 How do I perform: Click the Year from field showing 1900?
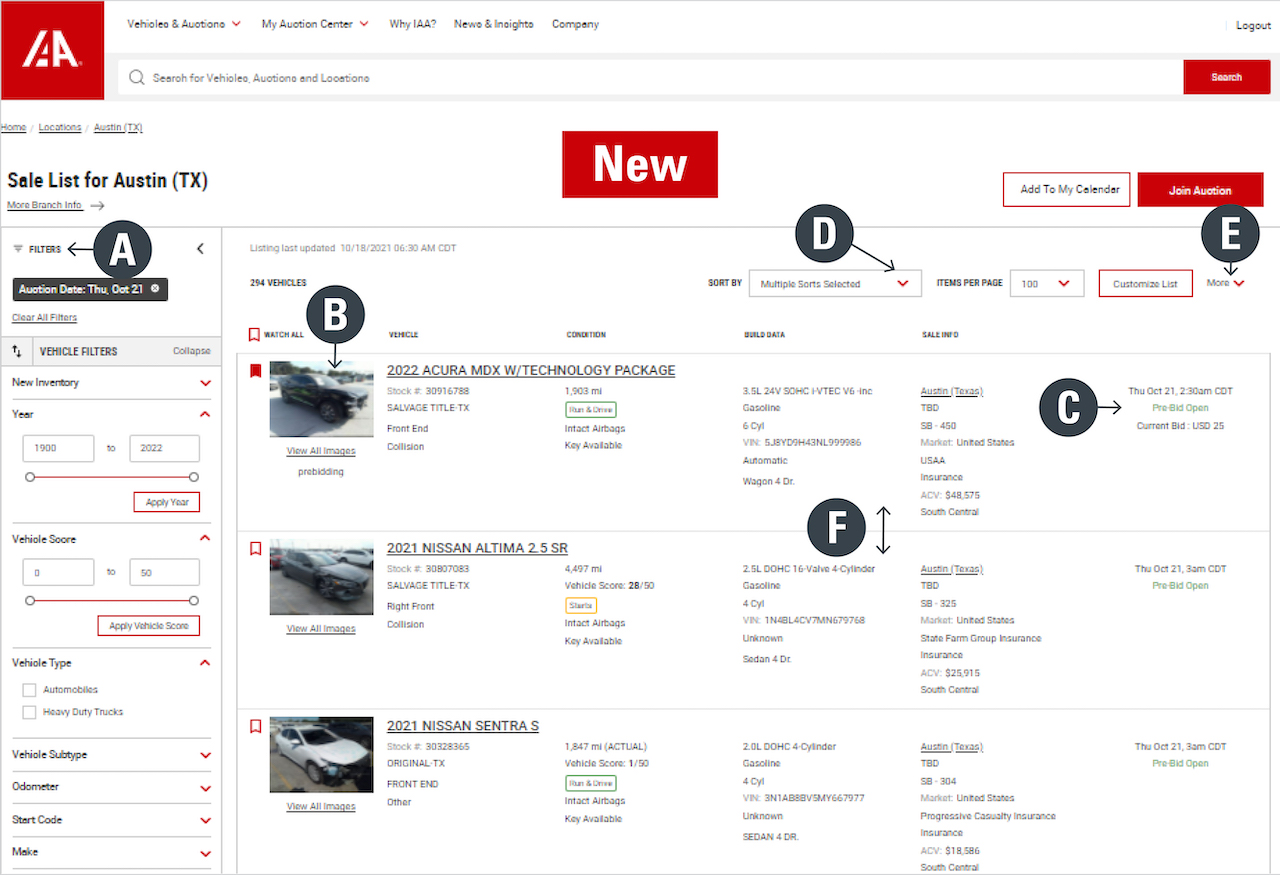point(58,448)
